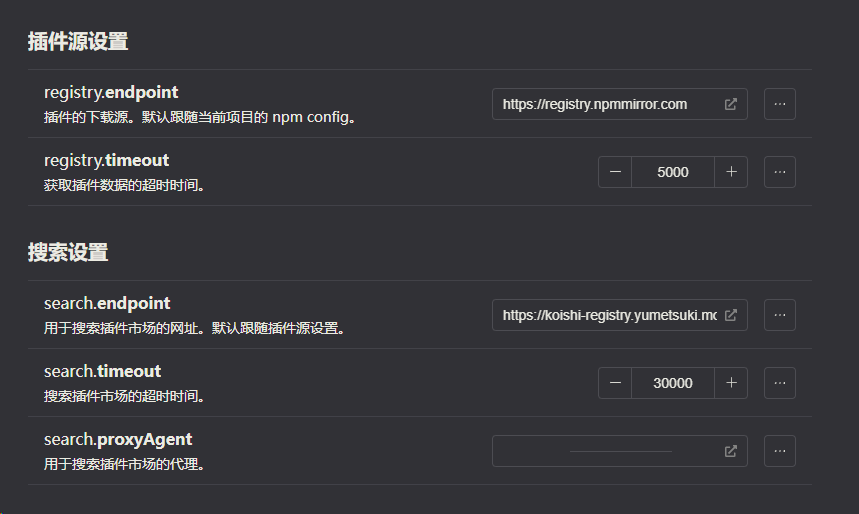Click the 搜索设置 section heading
The width and height of the screenshot is (859, 514).
point(68,253)
